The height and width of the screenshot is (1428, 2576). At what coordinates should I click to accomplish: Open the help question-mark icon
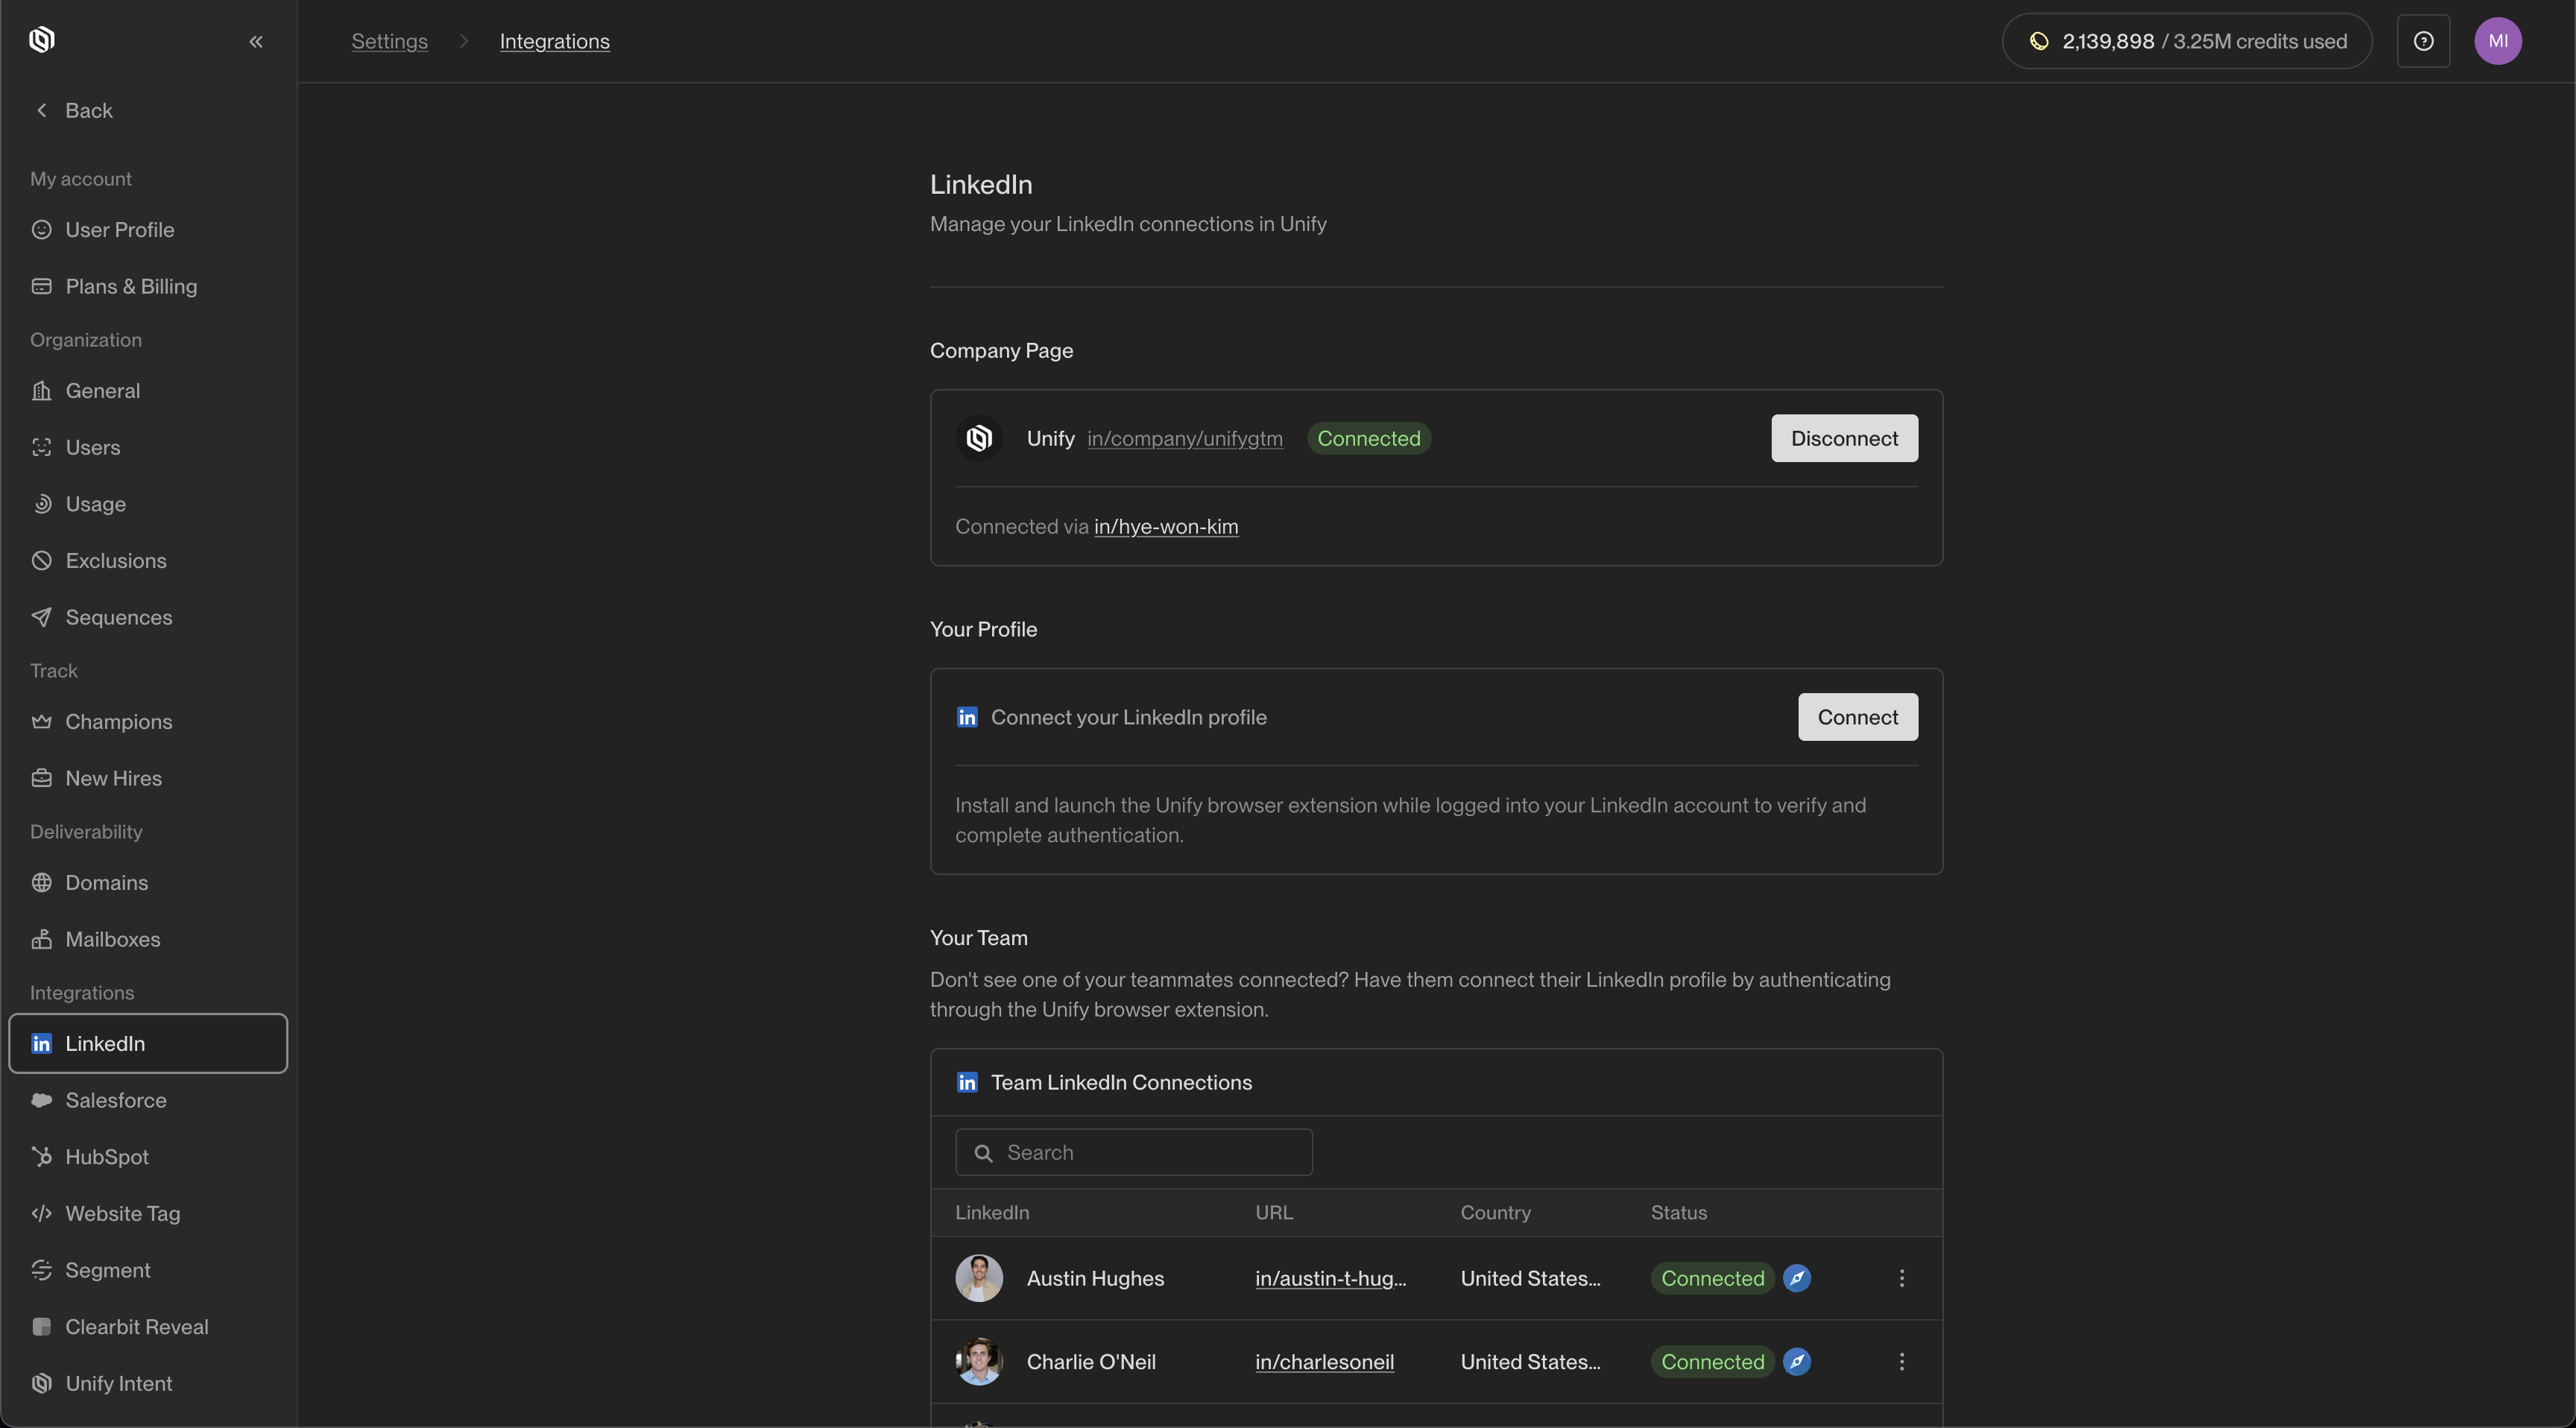[x=2423, y=41]
